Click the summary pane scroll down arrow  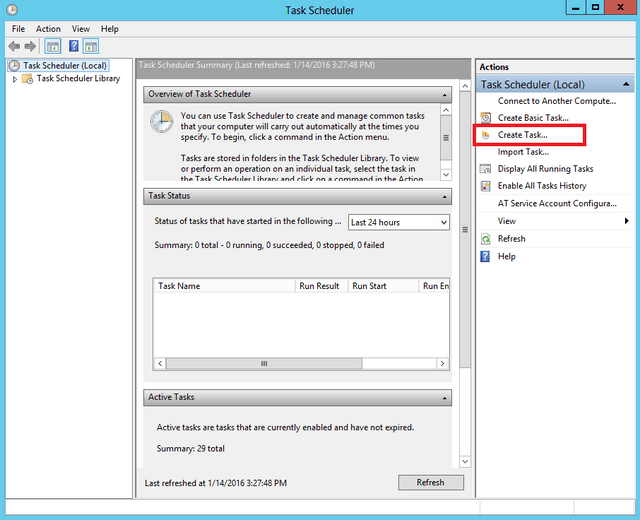pyautogui.click(x=465, y=462)
